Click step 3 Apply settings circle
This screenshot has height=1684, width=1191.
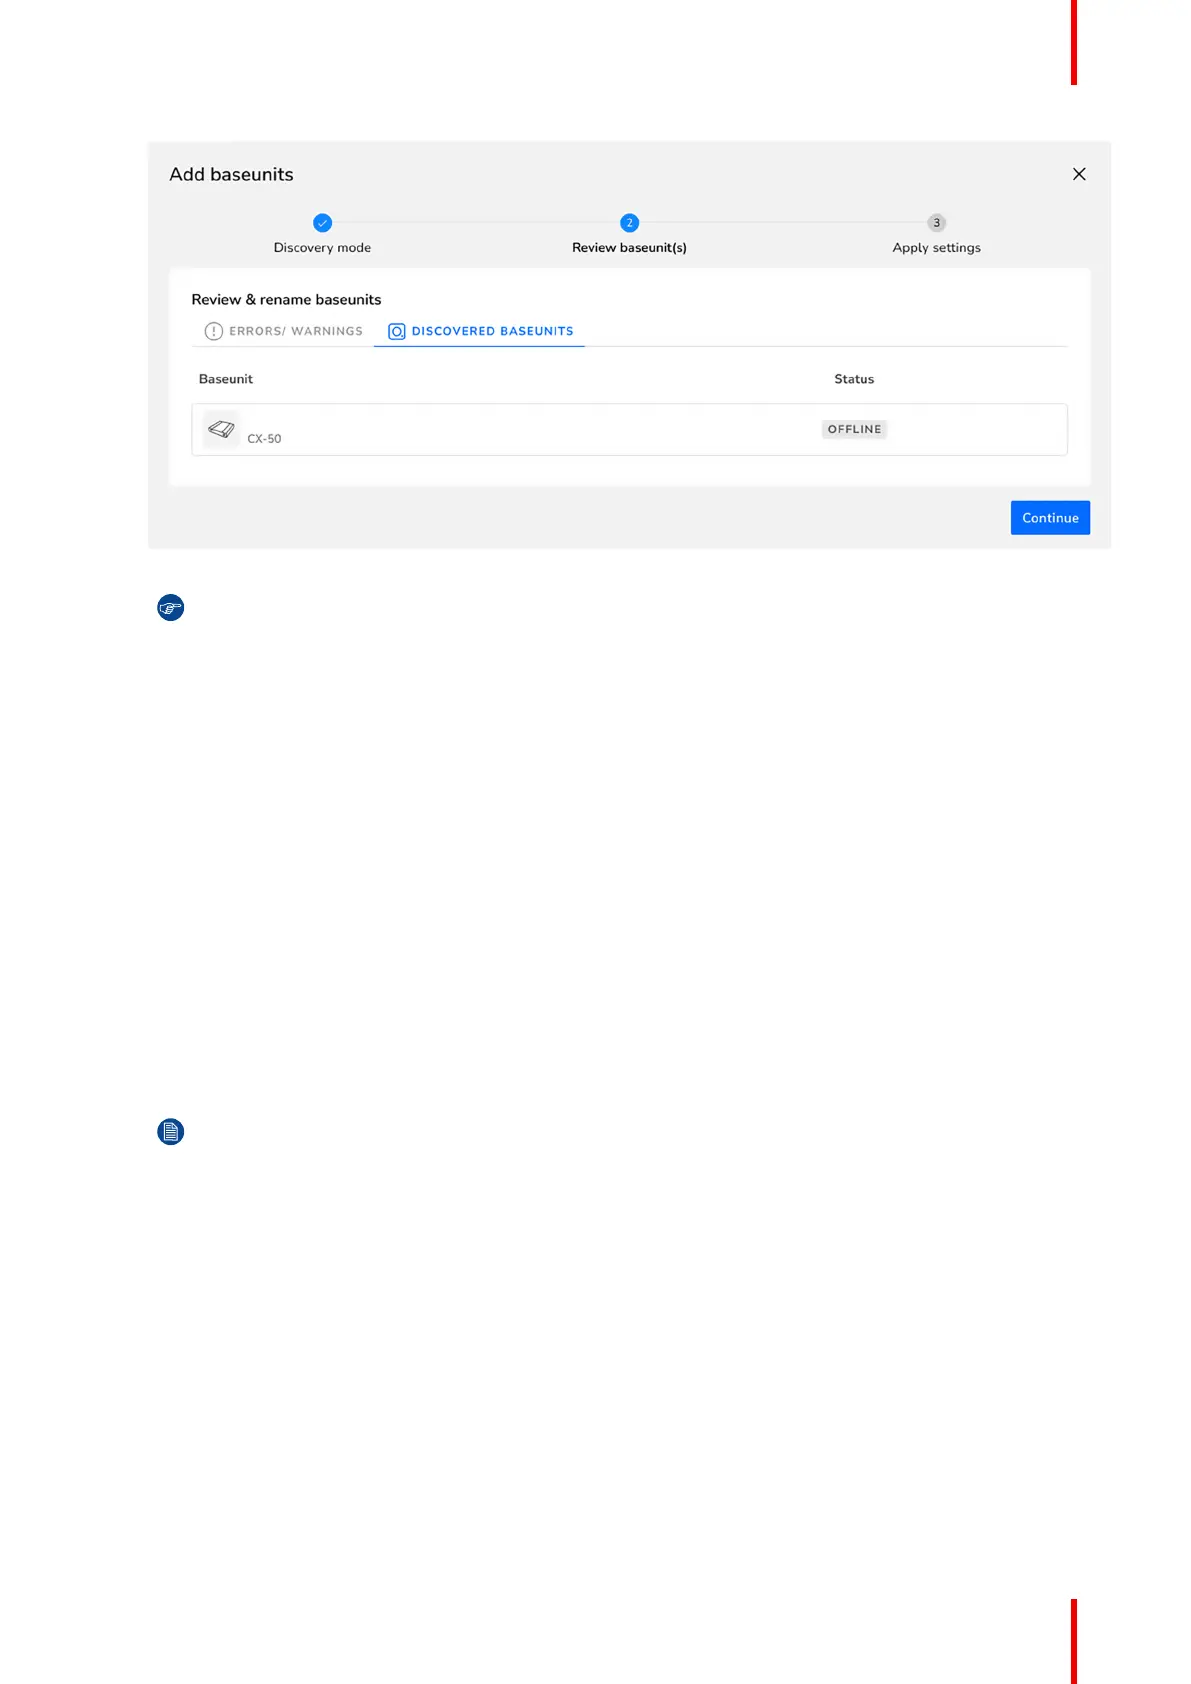pyautogui.click(x=936, y=223)
